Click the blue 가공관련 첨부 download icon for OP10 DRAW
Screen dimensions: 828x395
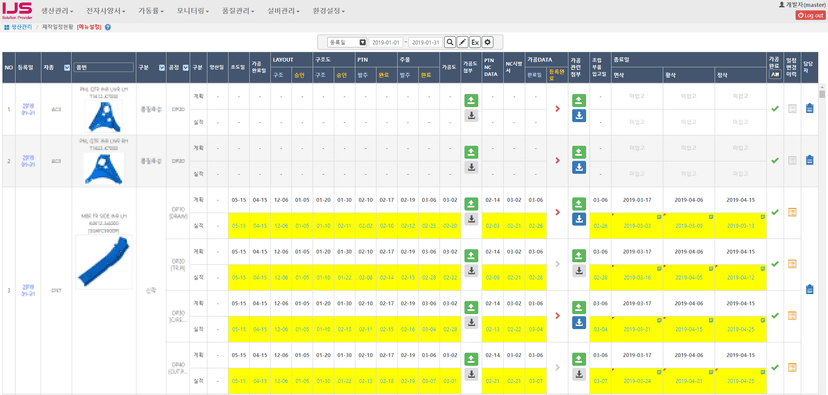point(579,219)
